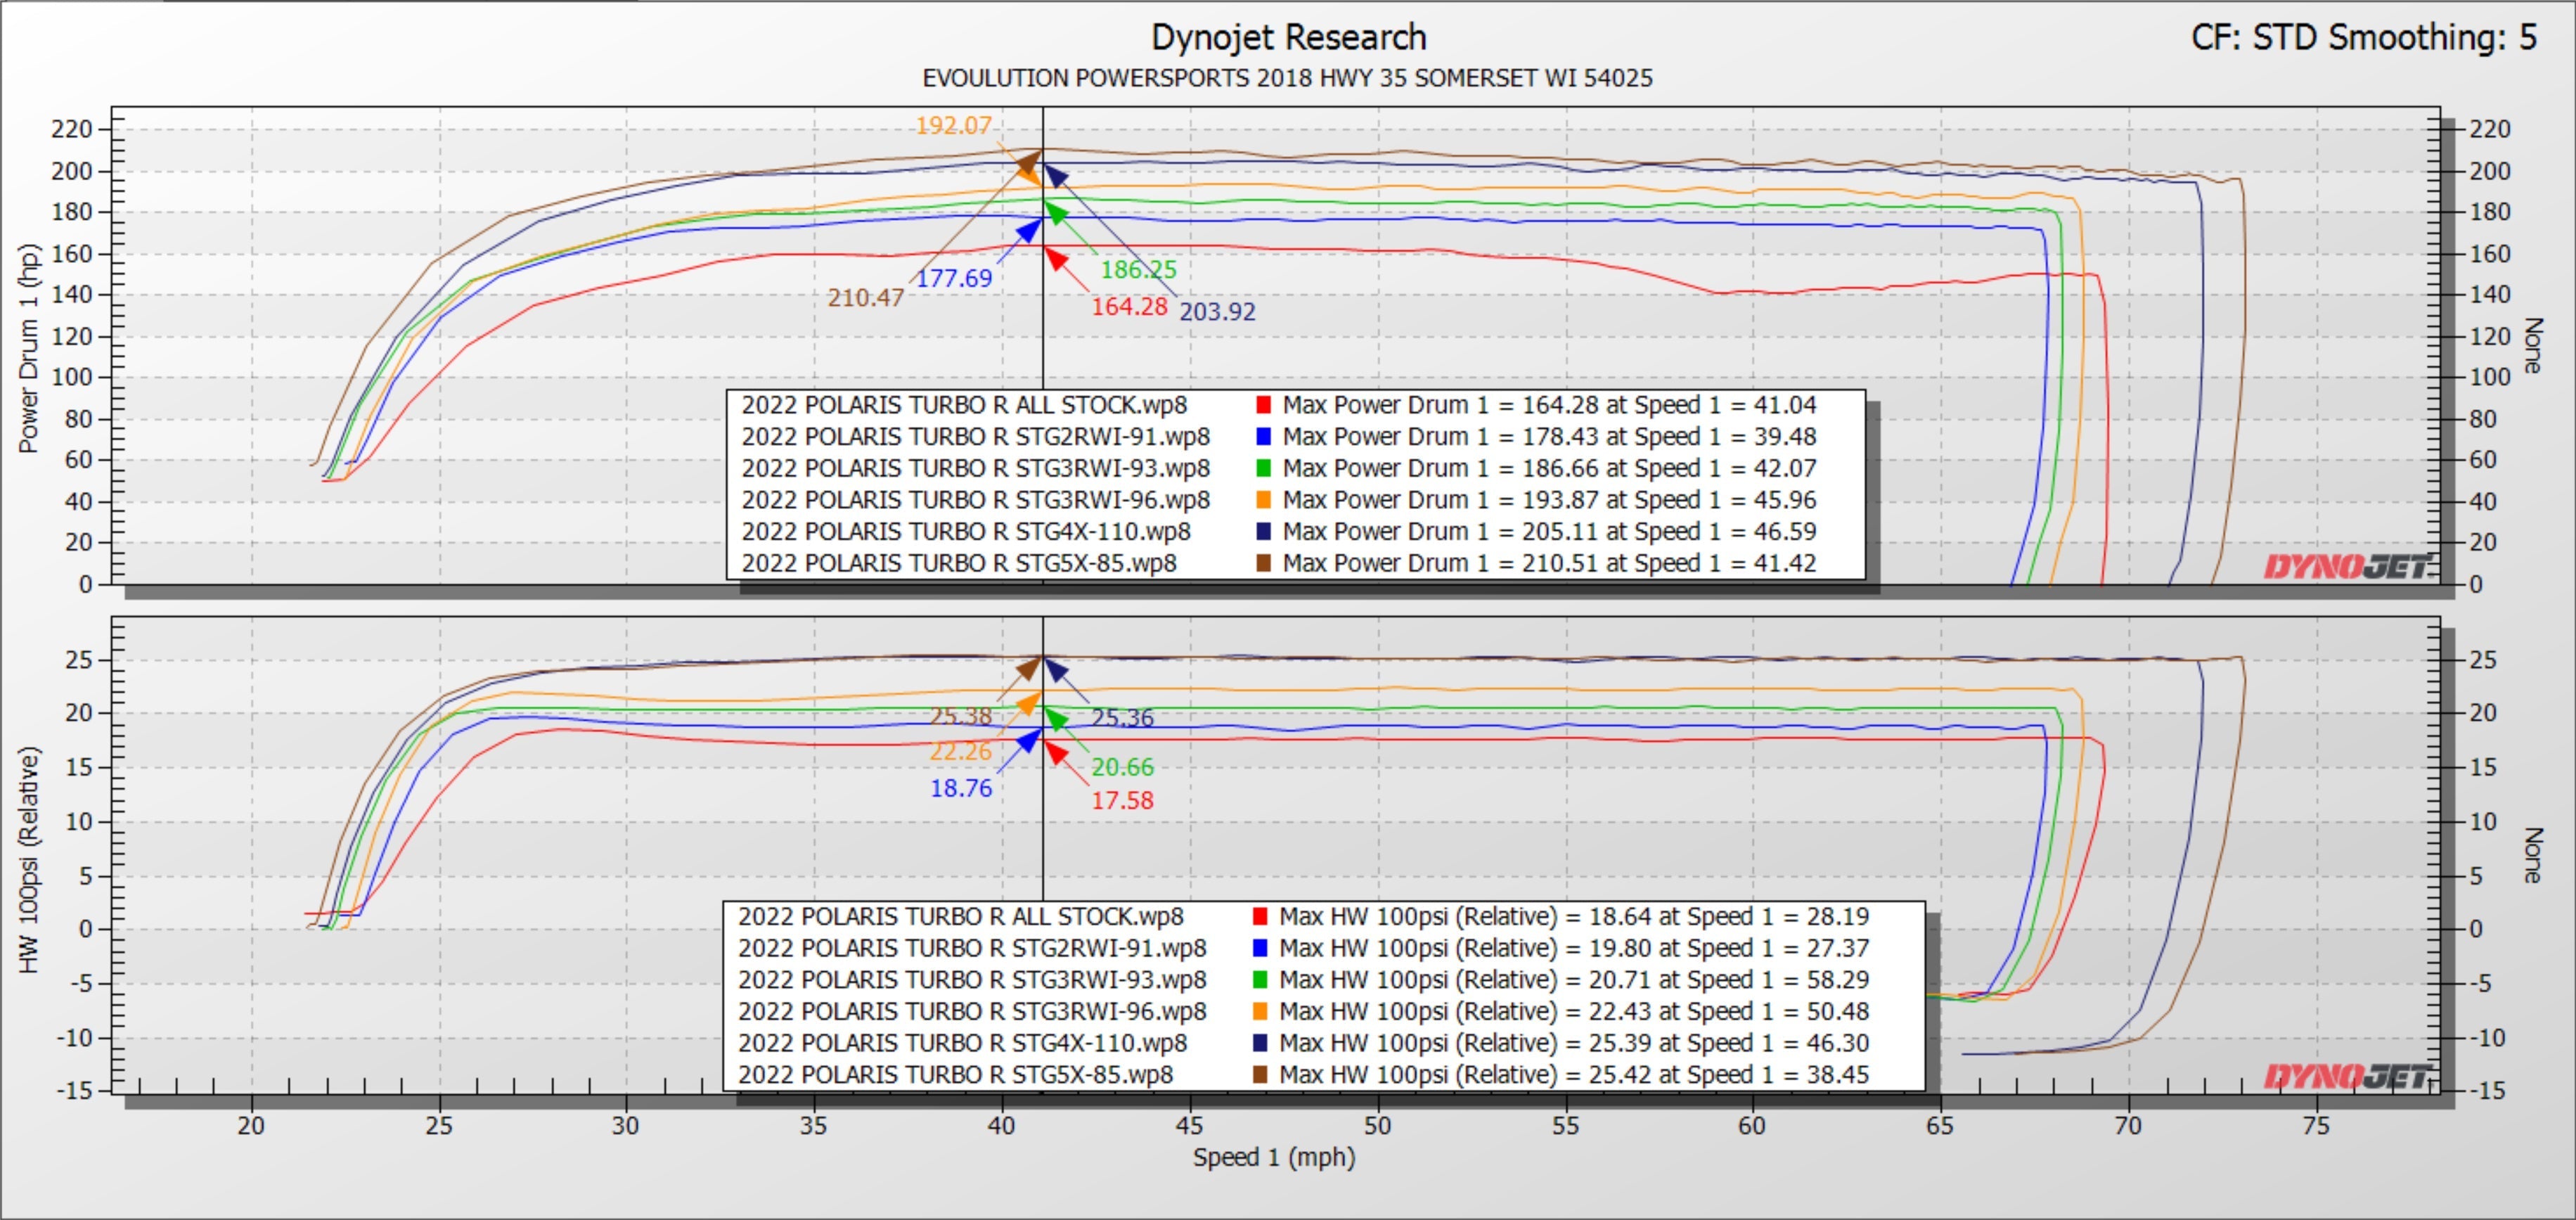Select STG4X-110.wp8 entry in boost legend

(x=962, y=1043)
